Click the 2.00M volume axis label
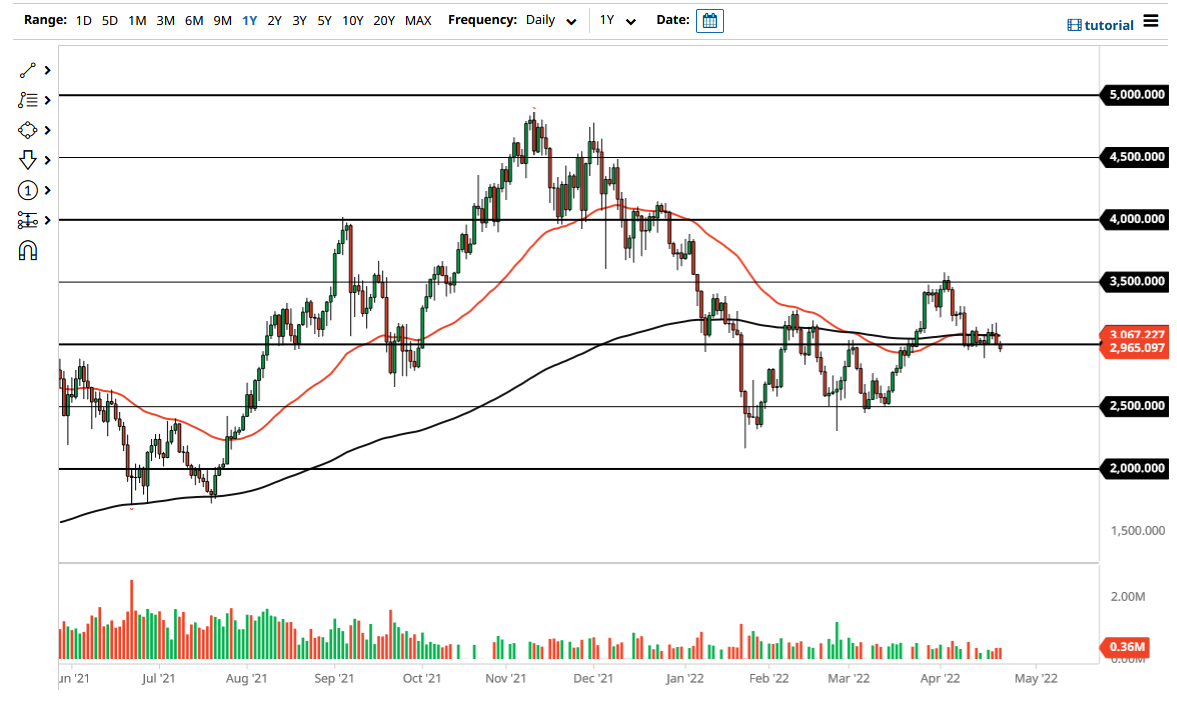The height and width of the screenshot is (705, 1177). pyautogui.click(x=1128, y=597)
